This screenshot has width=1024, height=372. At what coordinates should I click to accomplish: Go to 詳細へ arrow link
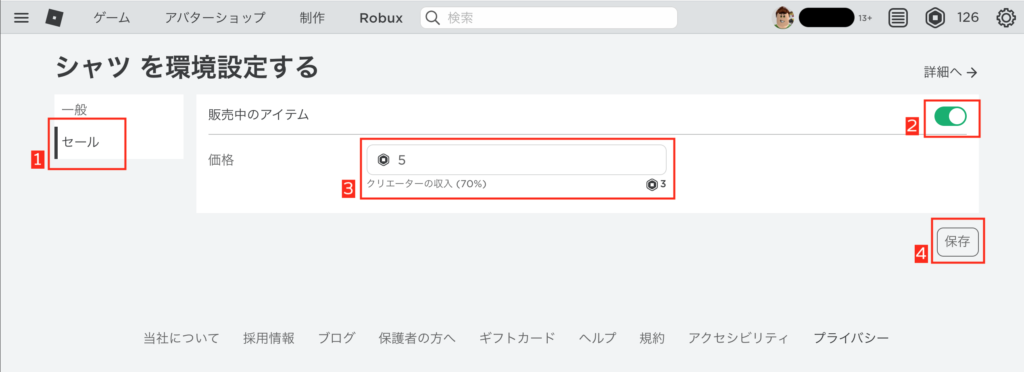pos(950,72)
